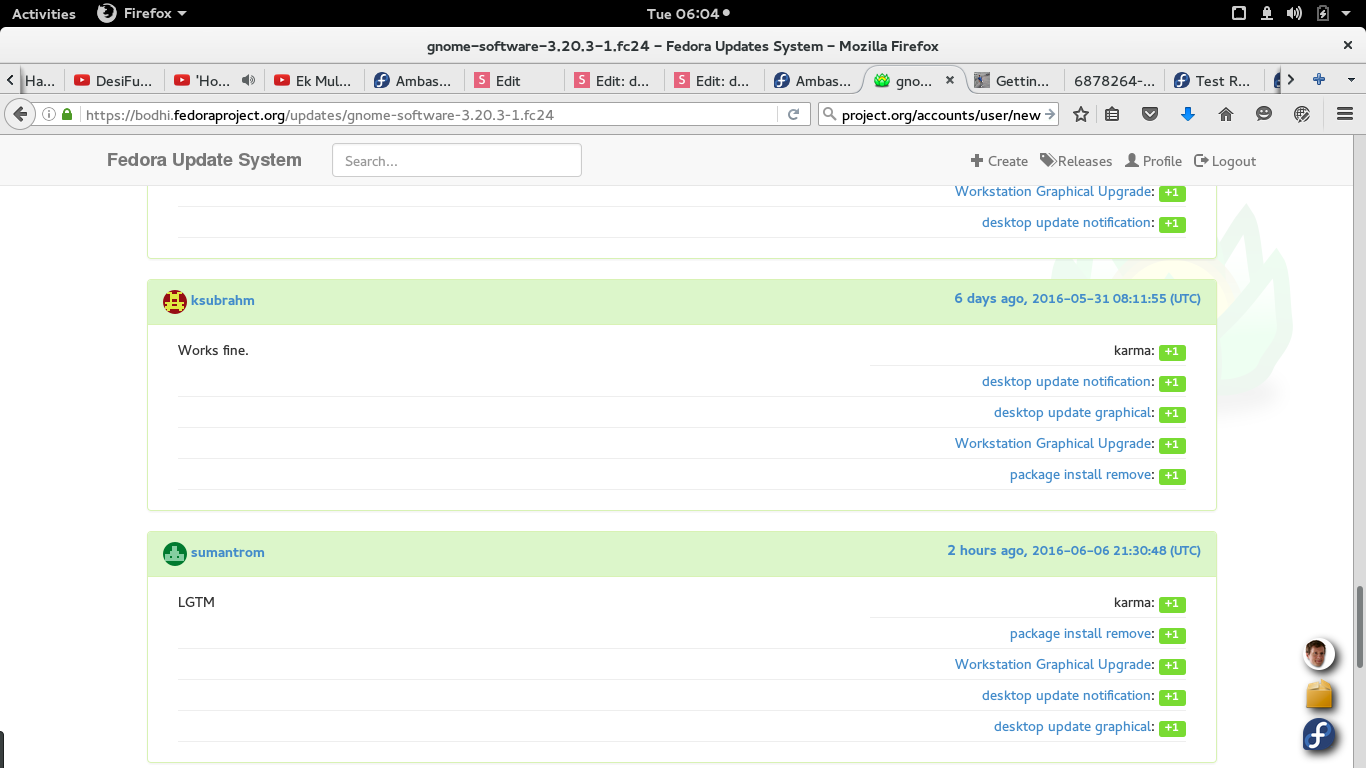
Task: Open the chat smiley toolbar icon
Action: tap(1264, 115)
